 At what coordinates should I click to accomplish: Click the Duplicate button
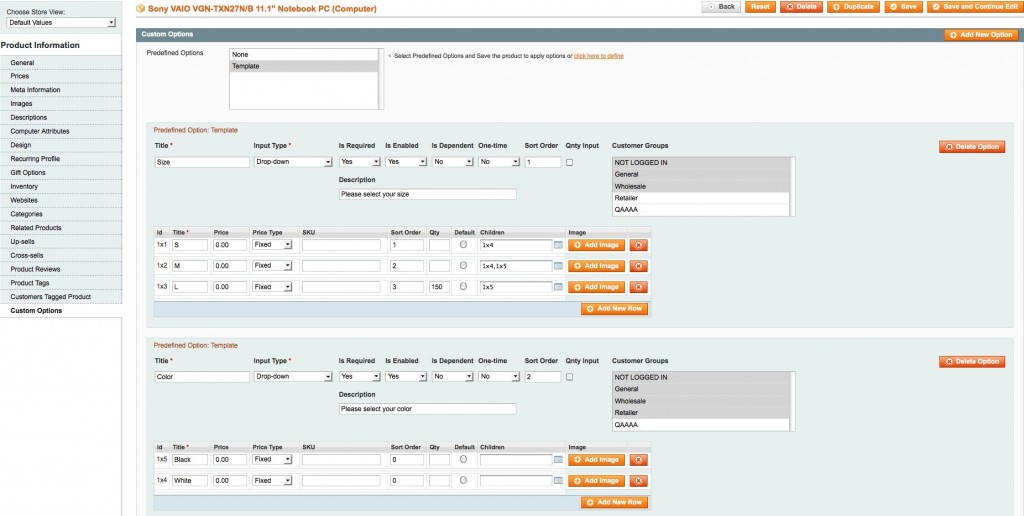(x=853, y=7)
